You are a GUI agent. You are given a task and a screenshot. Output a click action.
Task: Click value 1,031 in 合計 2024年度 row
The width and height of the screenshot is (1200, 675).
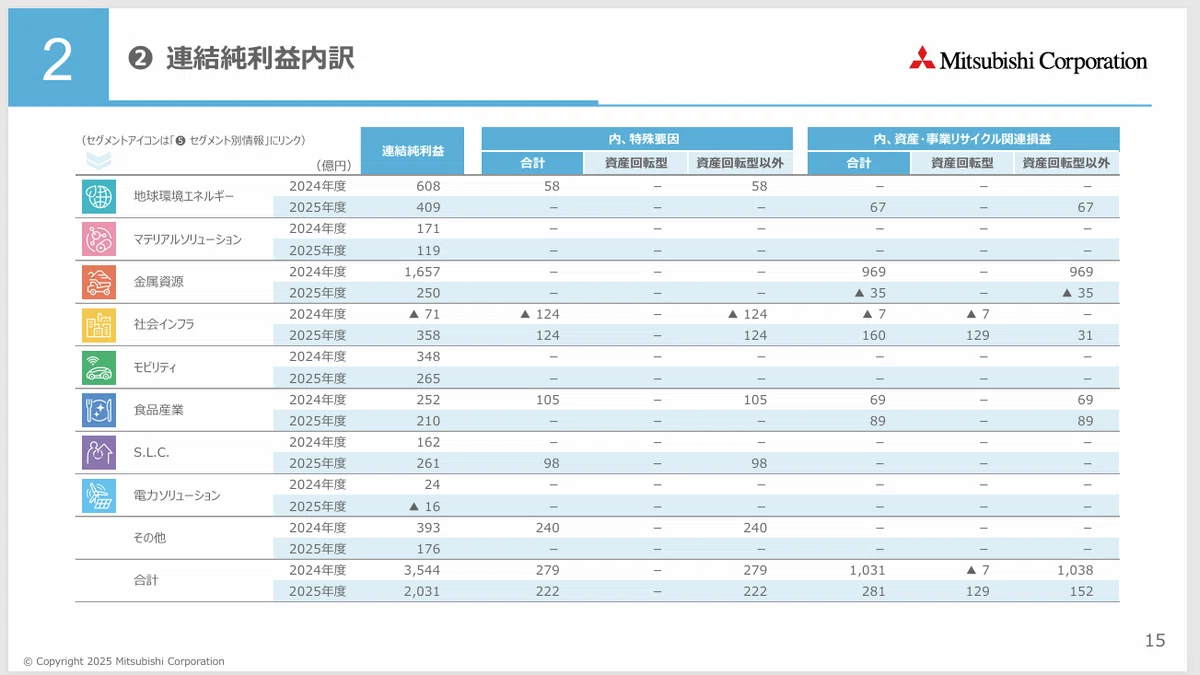click(x=867, y=570)
